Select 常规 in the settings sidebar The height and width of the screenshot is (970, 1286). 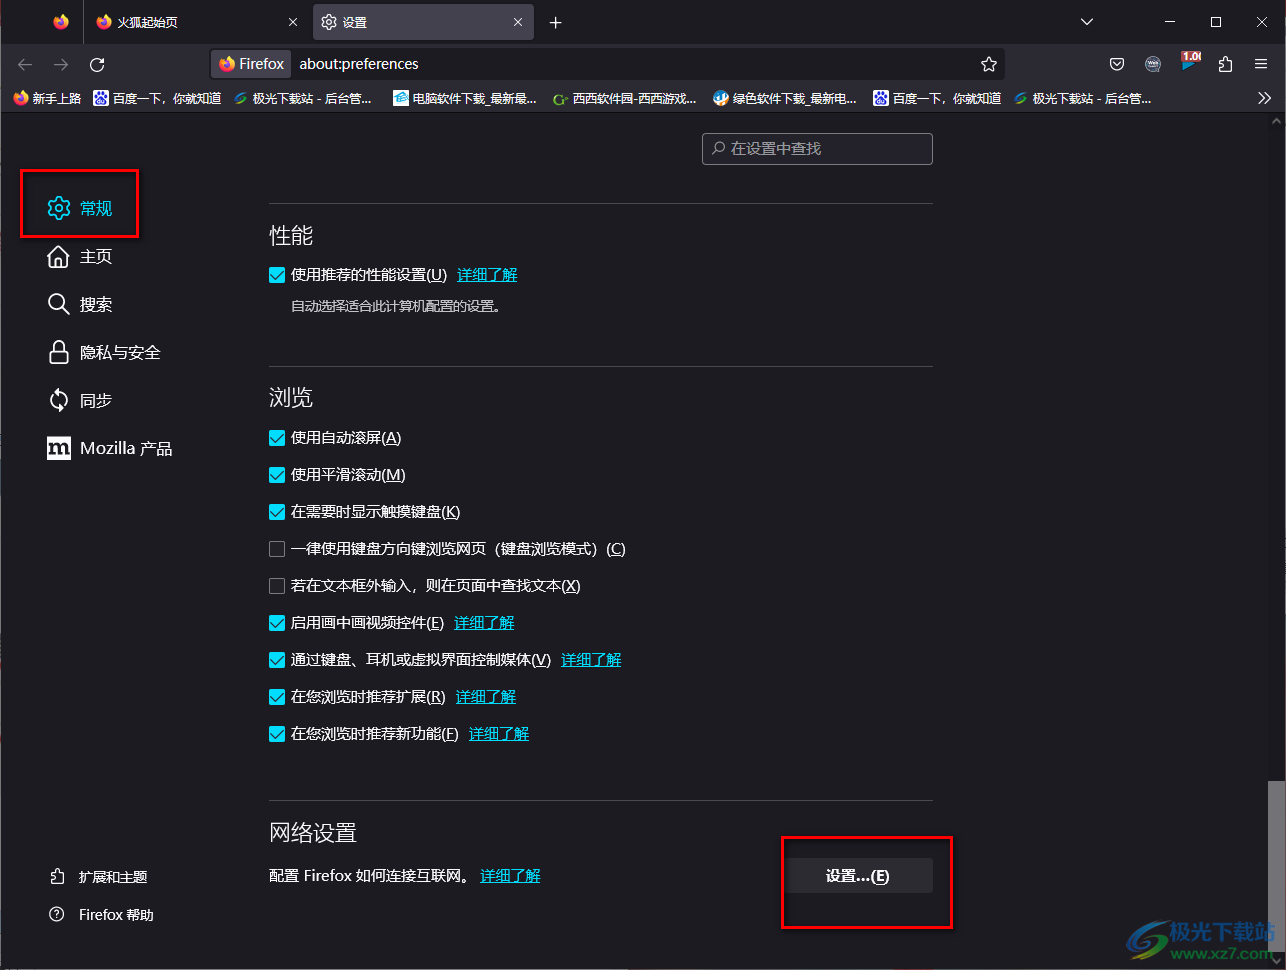[x=80, y=208]
